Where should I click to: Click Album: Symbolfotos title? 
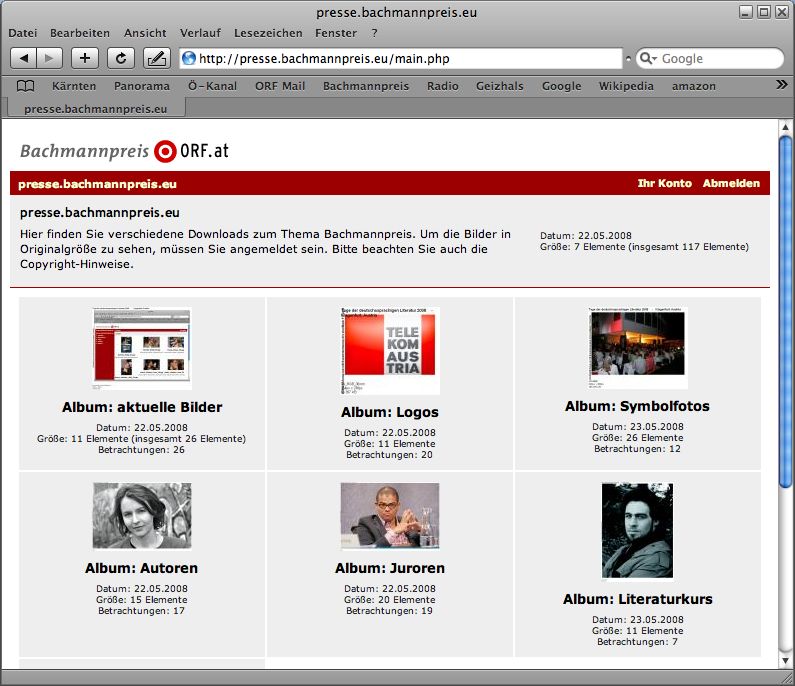click(637, 406)
